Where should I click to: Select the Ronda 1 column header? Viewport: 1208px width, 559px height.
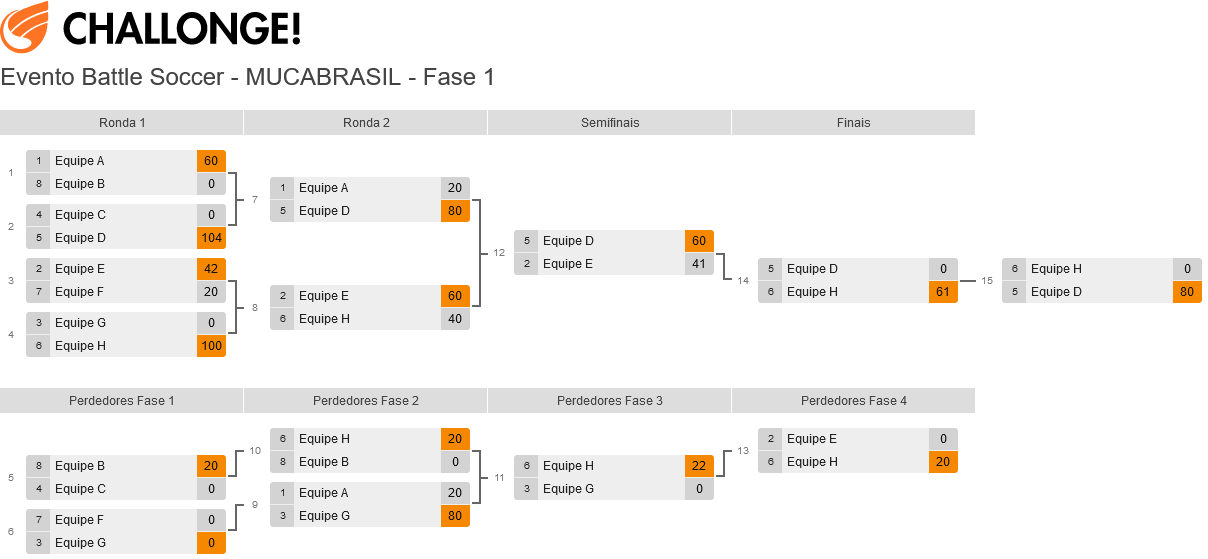pyautogui.click(x=122, y=123)
